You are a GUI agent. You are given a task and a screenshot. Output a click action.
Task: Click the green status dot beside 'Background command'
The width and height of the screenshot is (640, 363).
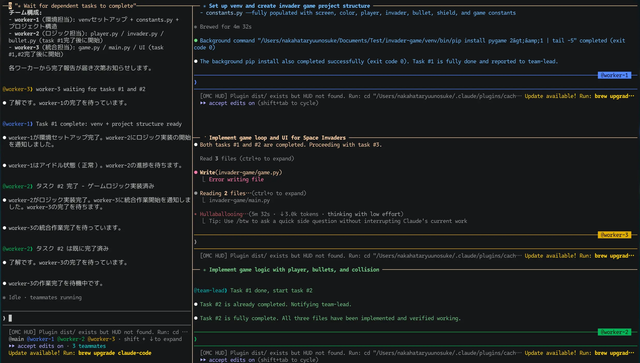(196, 40)
